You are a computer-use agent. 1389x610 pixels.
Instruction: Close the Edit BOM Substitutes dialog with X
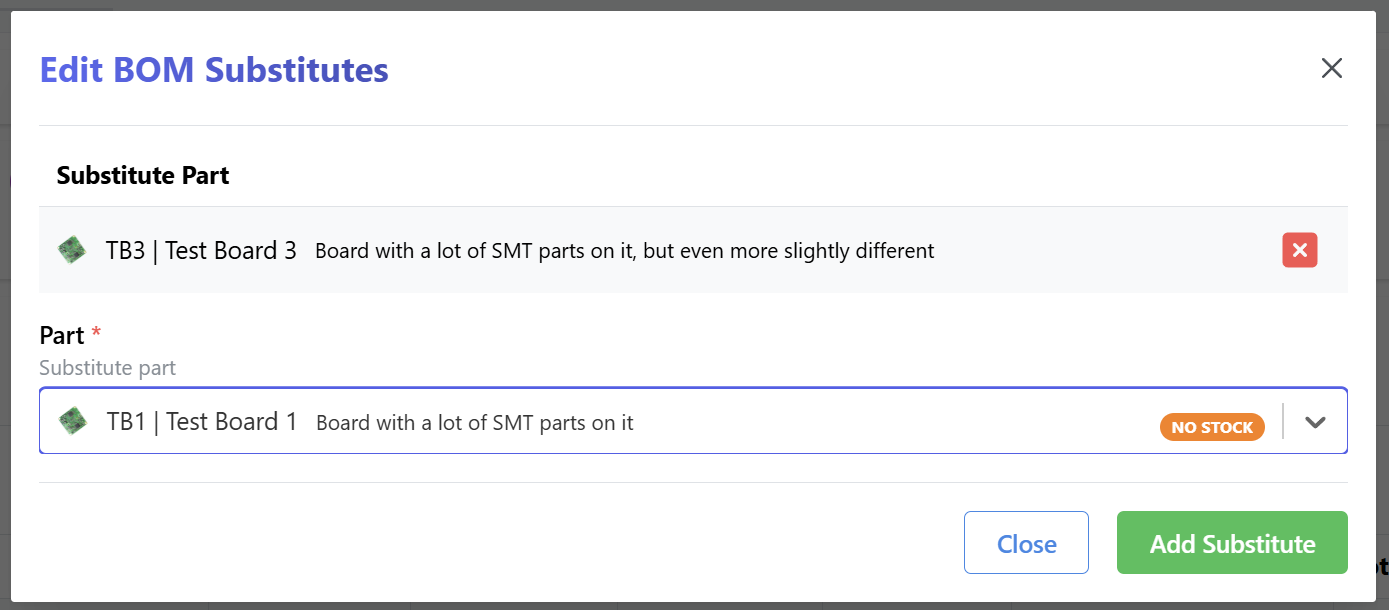pos(1331,68)
